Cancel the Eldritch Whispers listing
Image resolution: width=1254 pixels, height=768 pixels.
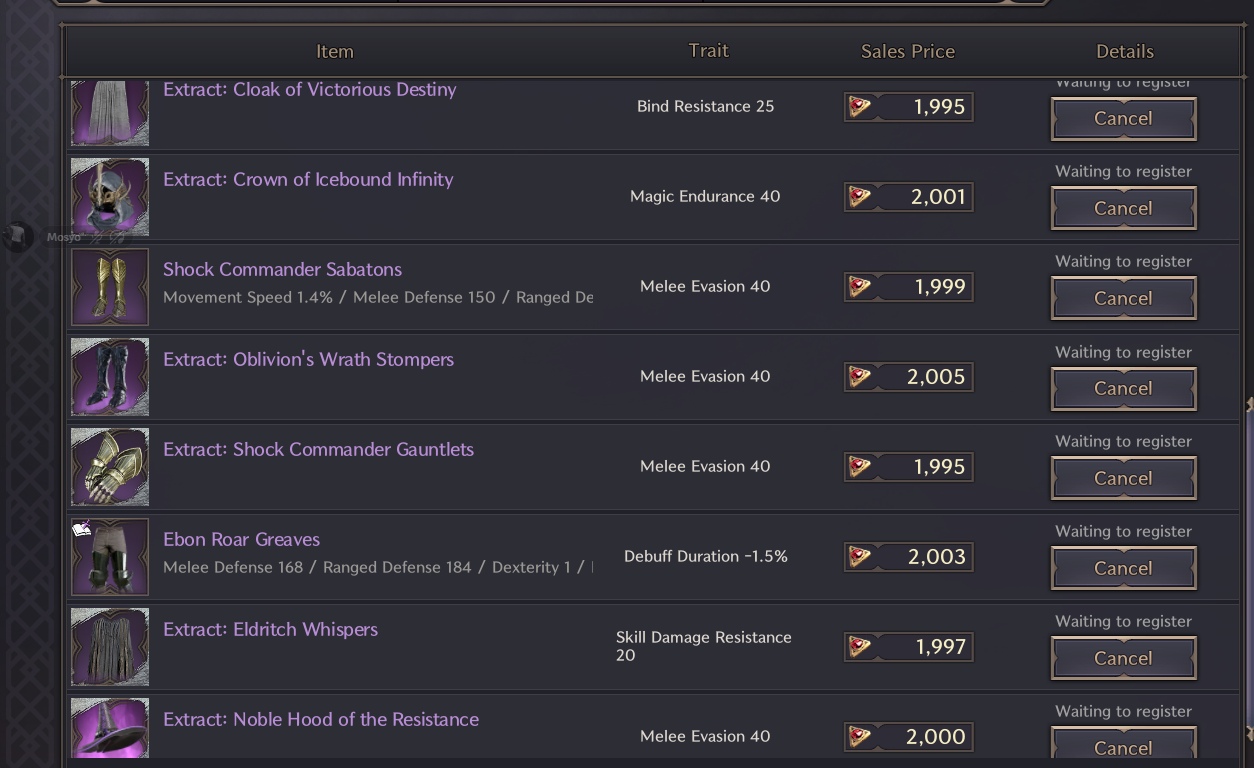pos(1123,658)
